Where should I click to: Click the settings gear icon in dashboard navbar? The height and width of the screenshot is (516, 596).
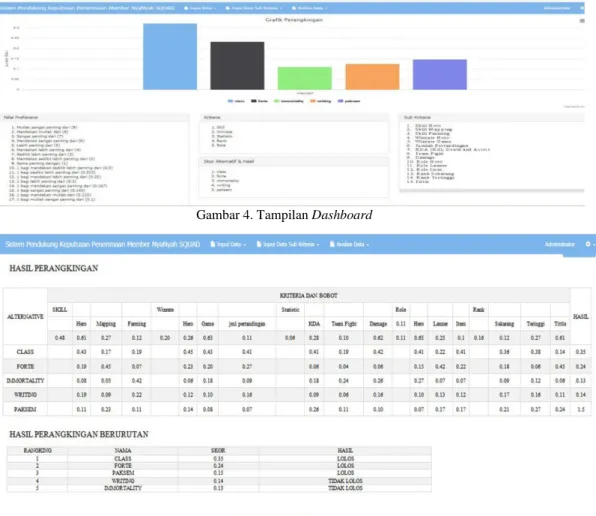click(x=582, y=8)
